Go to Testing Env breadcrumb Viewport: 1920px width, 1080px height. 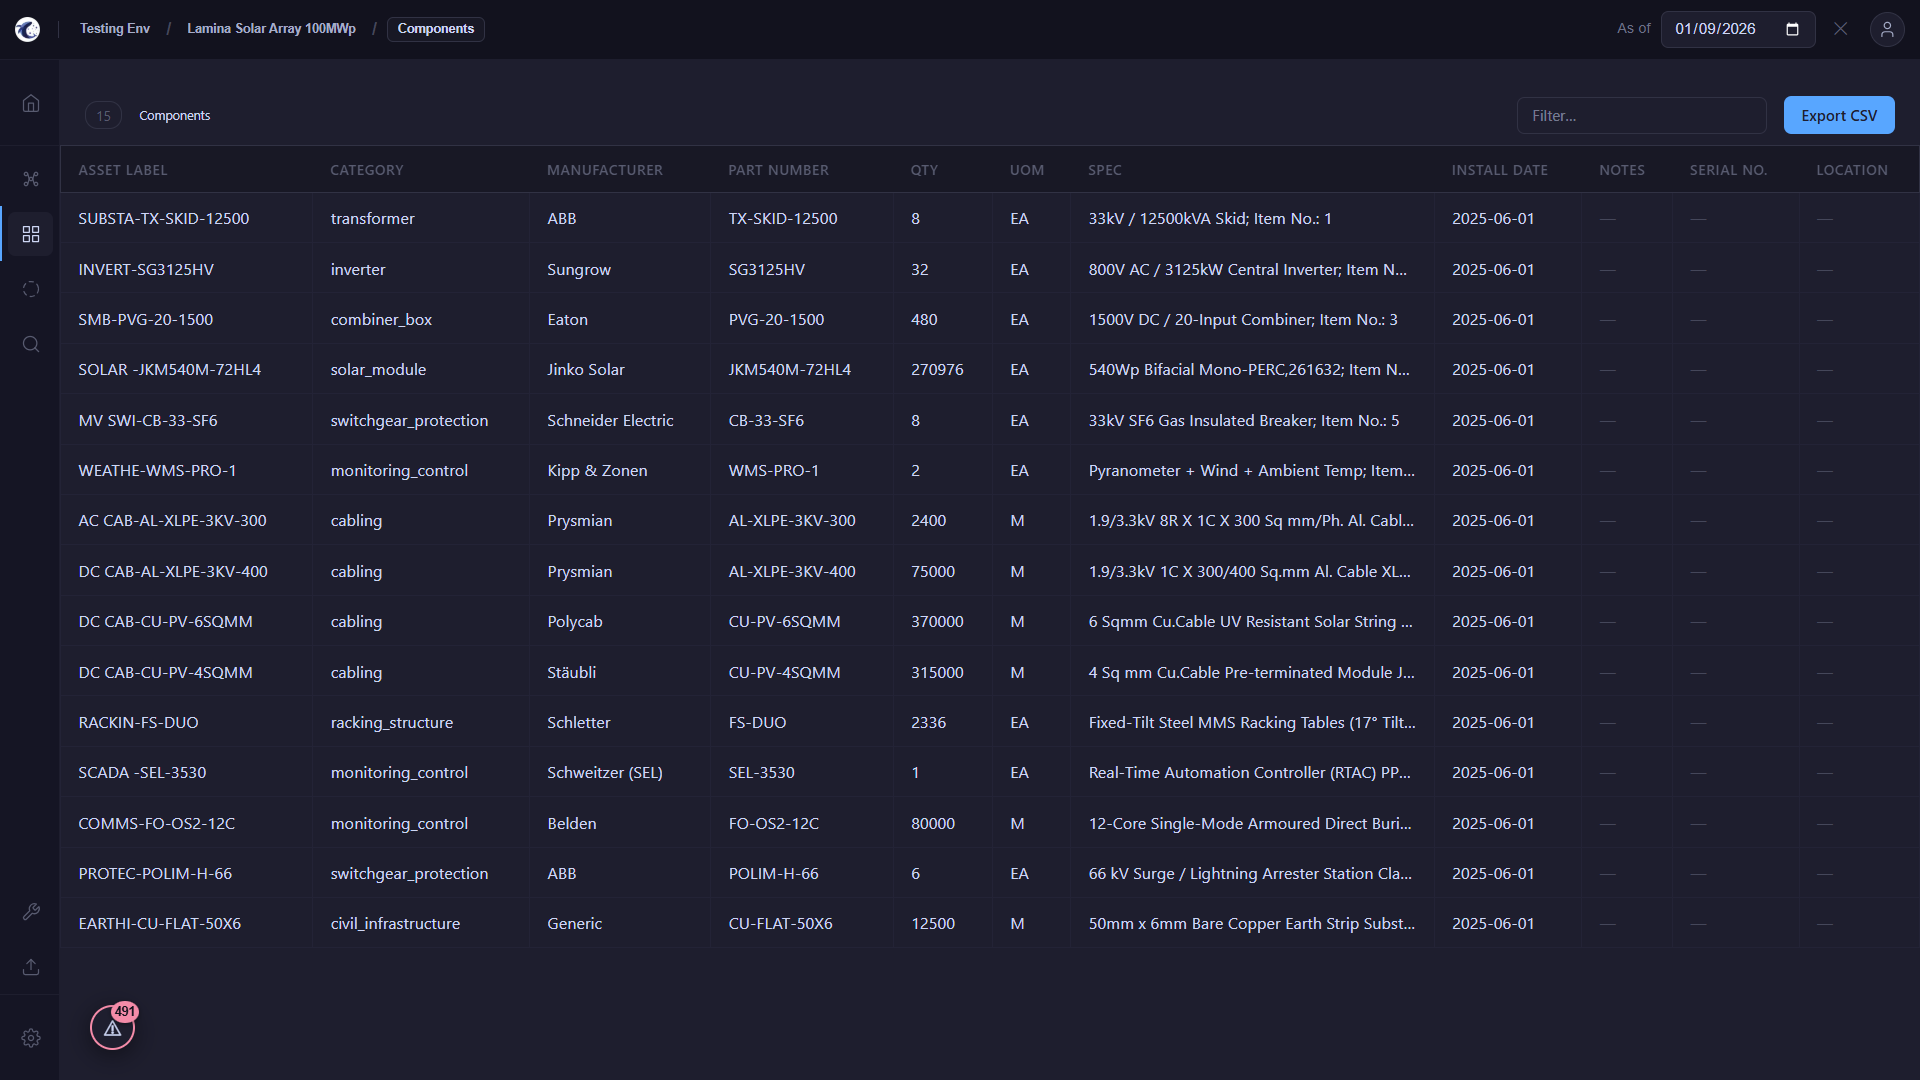[x=115, y=29]
